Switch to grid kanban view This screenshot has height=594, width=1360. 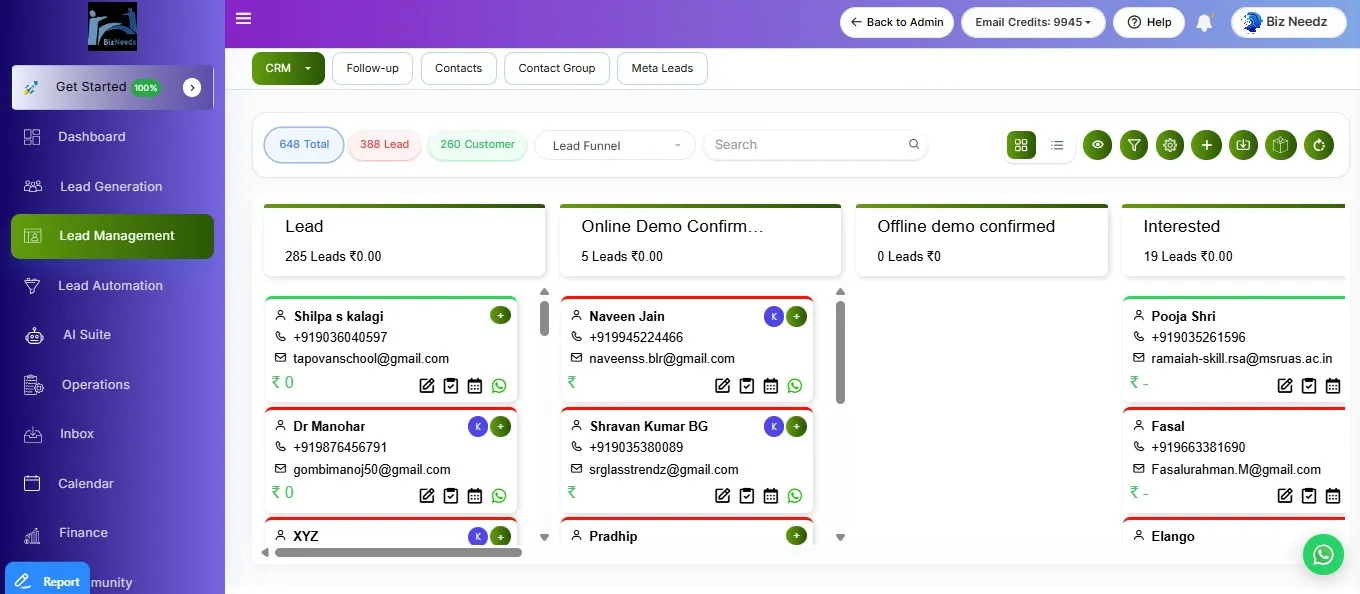point(1021,145)
